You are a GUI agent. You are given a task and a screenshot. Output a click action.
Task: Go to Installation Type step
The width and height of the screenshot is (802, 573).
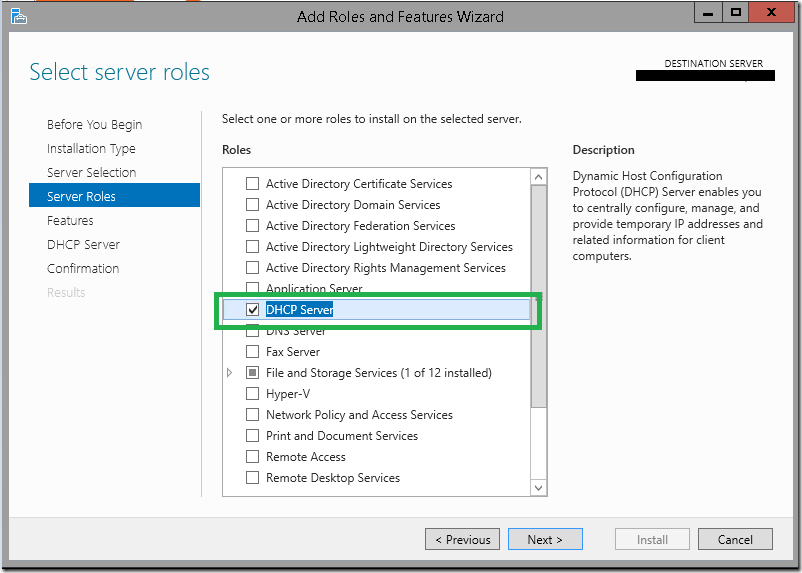(91, 149)
